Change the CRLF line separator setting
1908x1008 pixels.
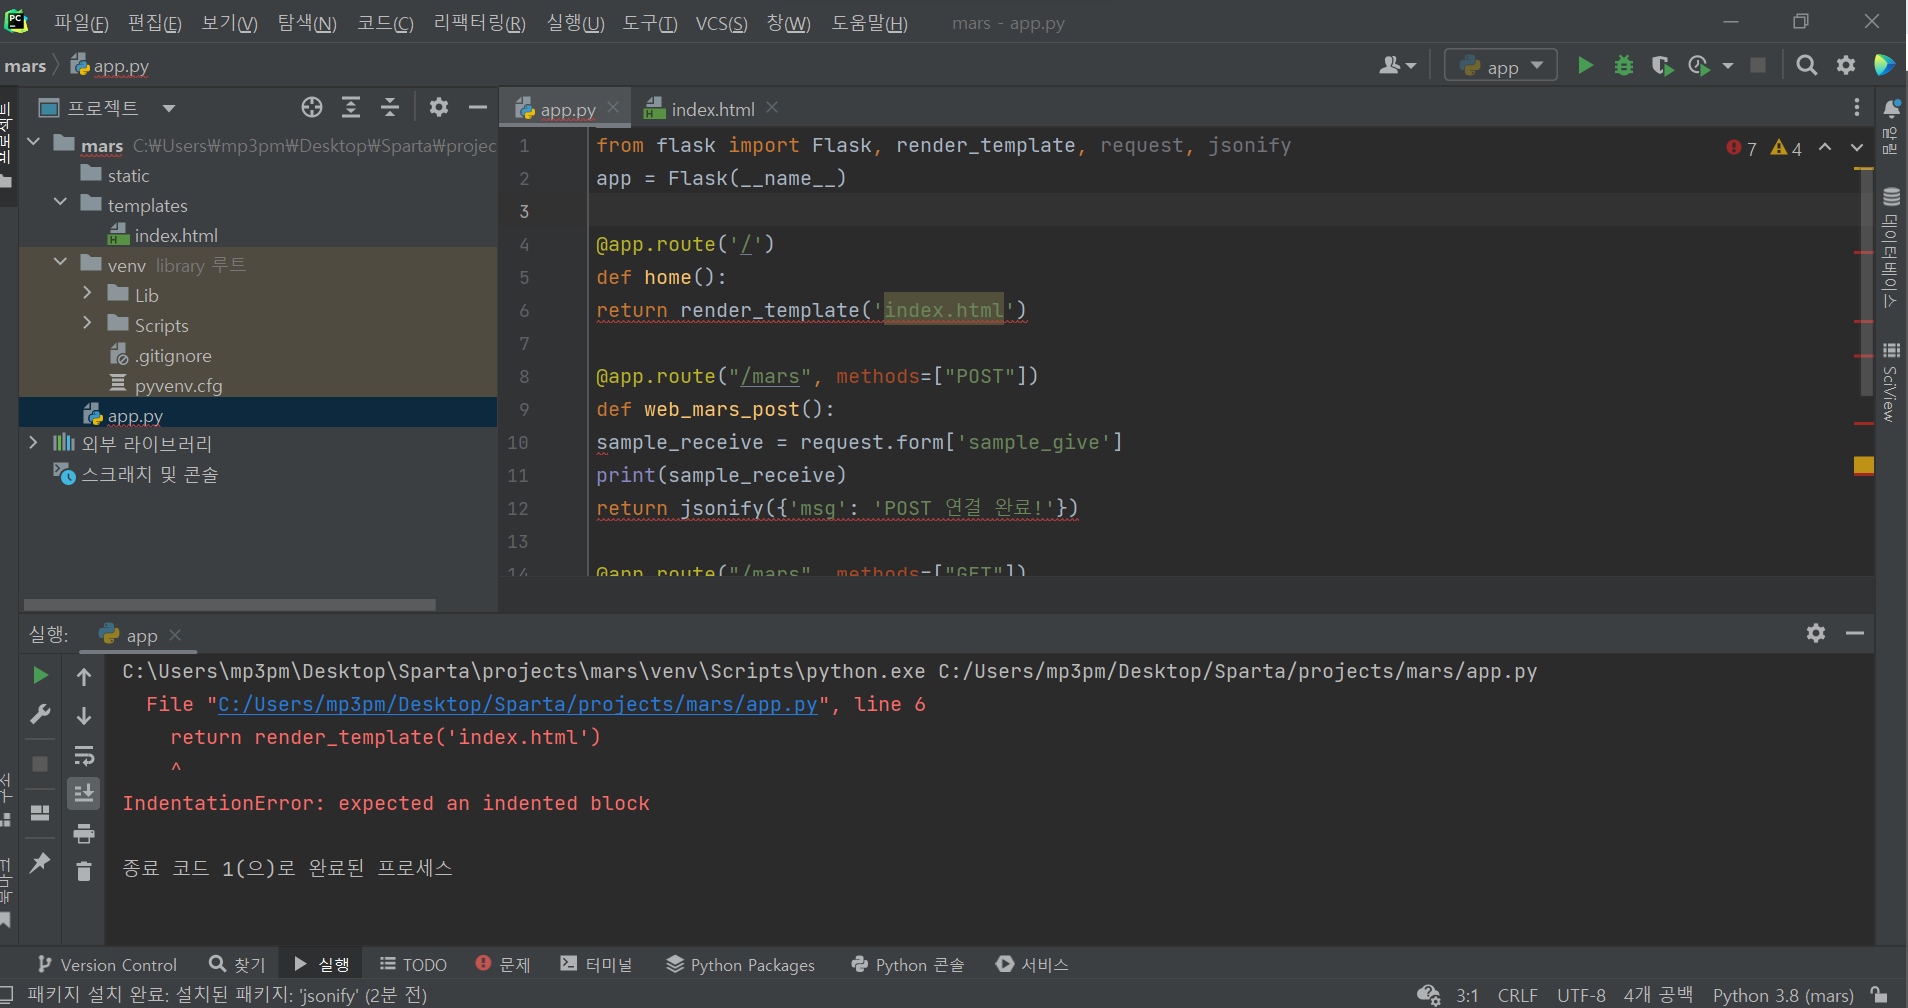1517,995
